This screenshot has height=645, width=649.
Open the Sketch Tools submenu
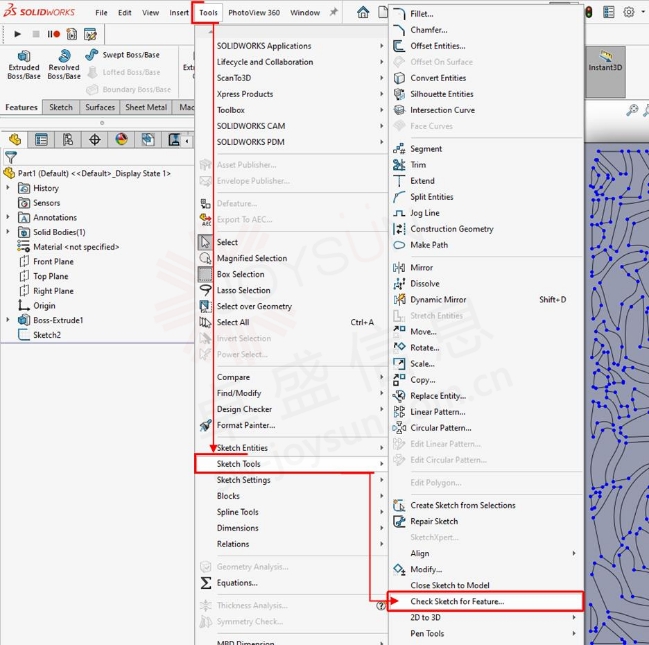291,464
